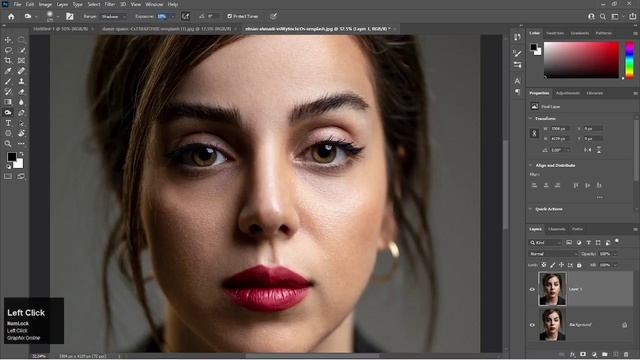The width and height of the screenshot is (640, 360).
Task: Click the Layer 1 thumbnail
Action: (552, 289)
